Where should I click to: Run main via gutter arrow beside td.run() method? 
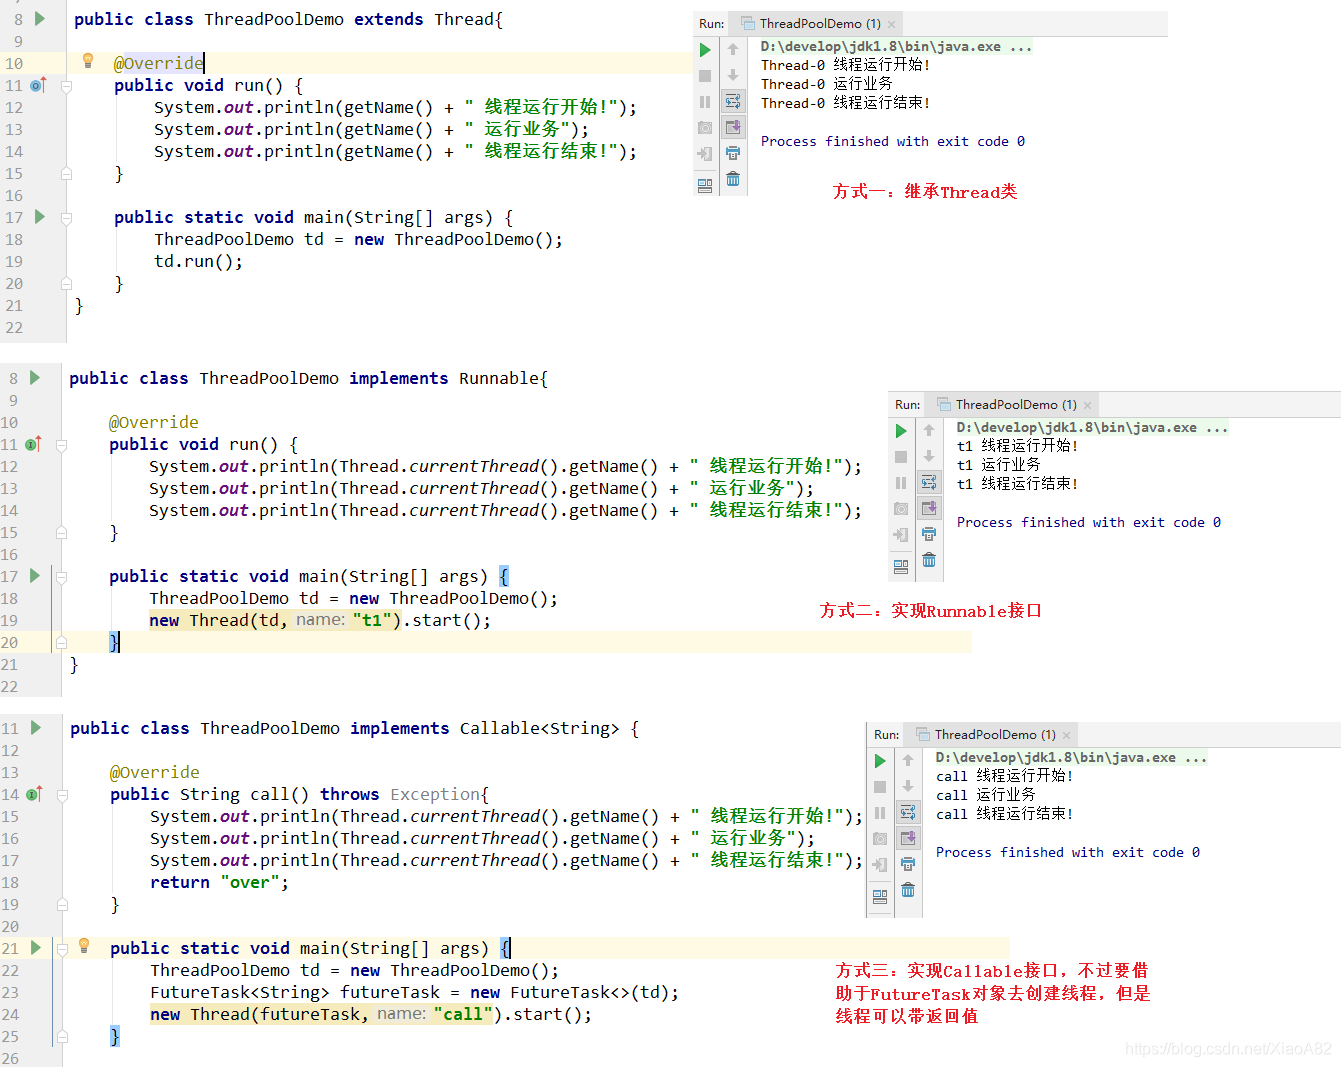[x=40, y=216]
